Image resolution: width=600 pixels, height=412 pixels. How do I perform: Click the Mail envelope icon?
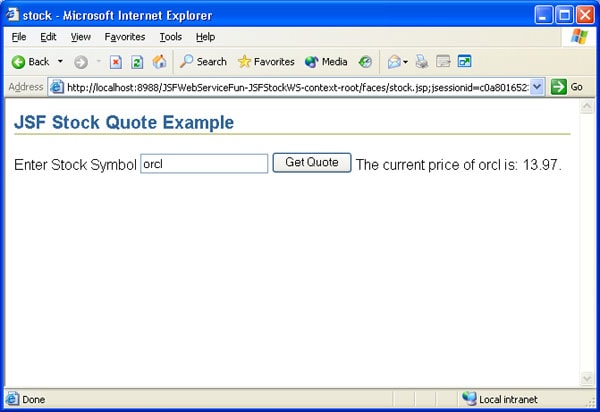pyautogui.click(x=394, y=62)
